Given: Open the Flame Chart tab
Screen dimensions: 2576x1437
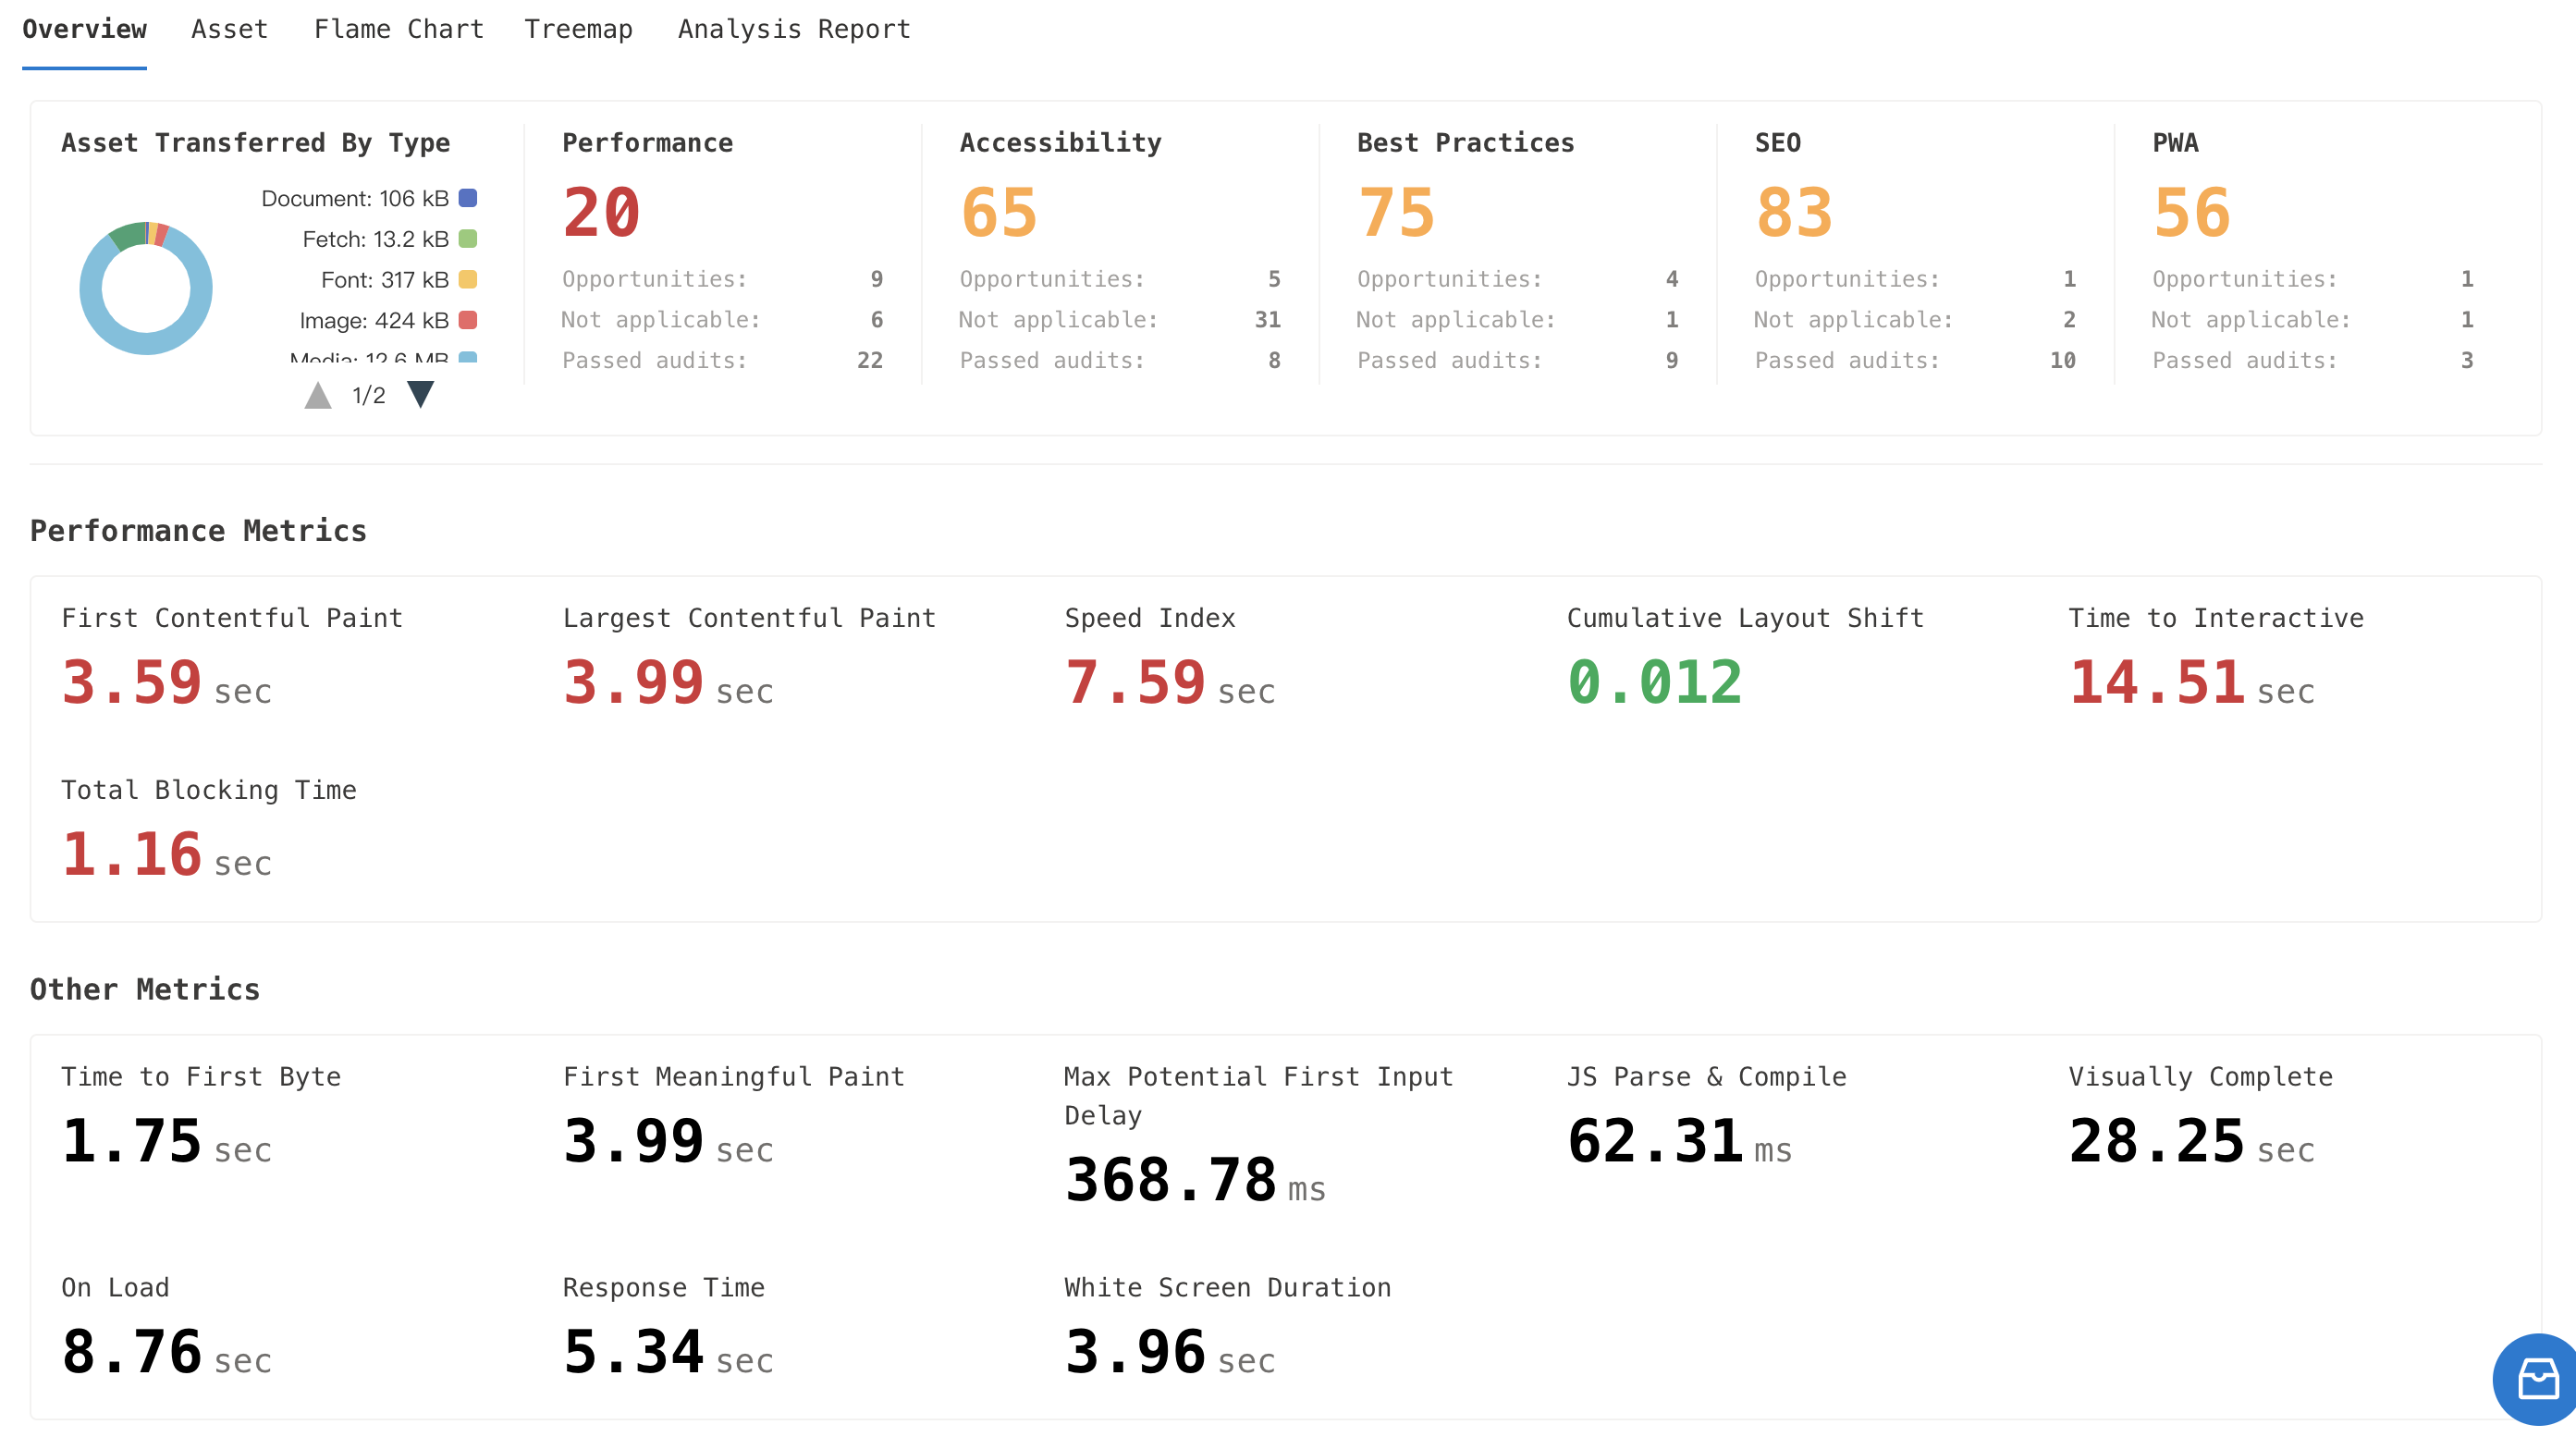Looking at the screenshot, I should tap(399, 29).
